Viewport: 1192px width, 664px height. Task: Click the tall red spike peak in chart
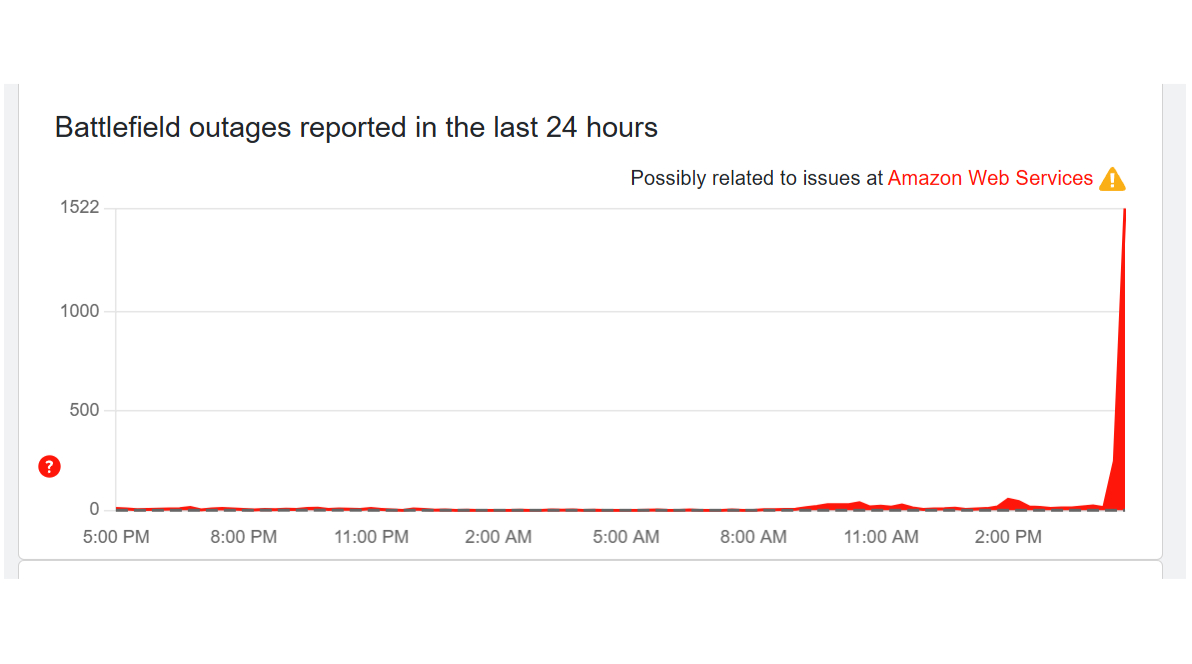click(x=1123, y=300)
